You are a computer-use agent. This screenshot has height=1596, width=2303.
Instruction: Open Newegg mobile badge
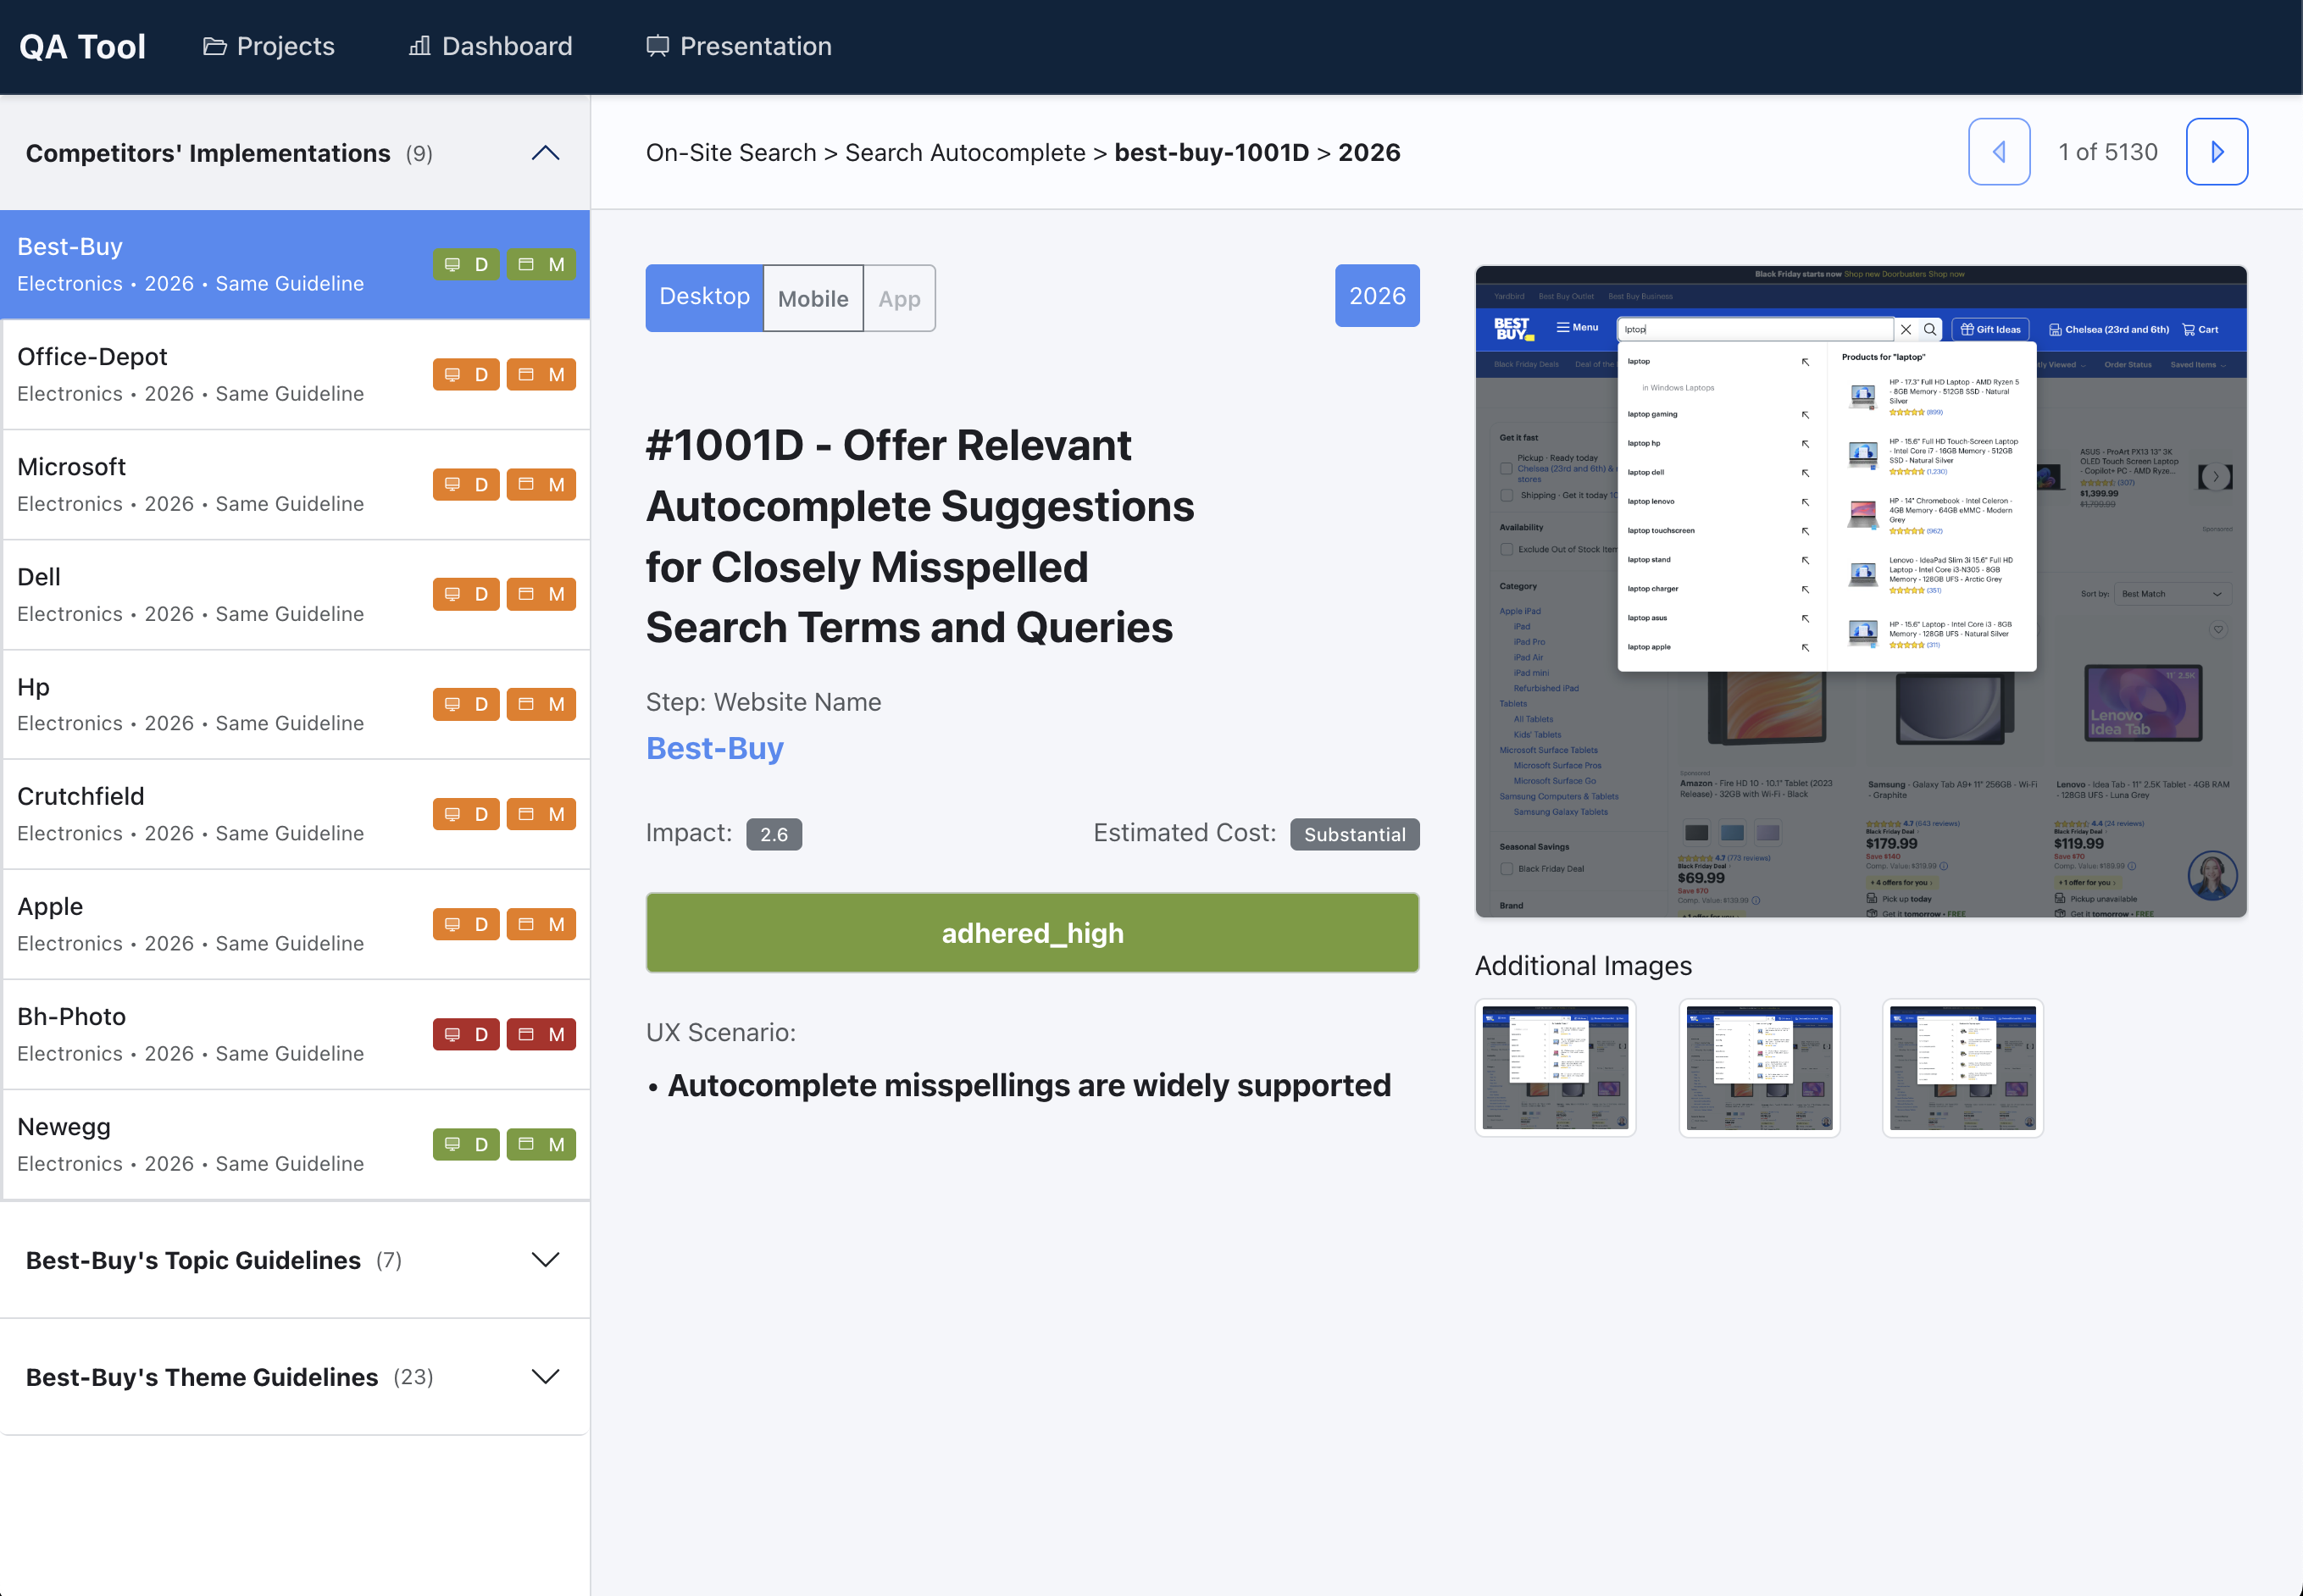(541, 1145)
